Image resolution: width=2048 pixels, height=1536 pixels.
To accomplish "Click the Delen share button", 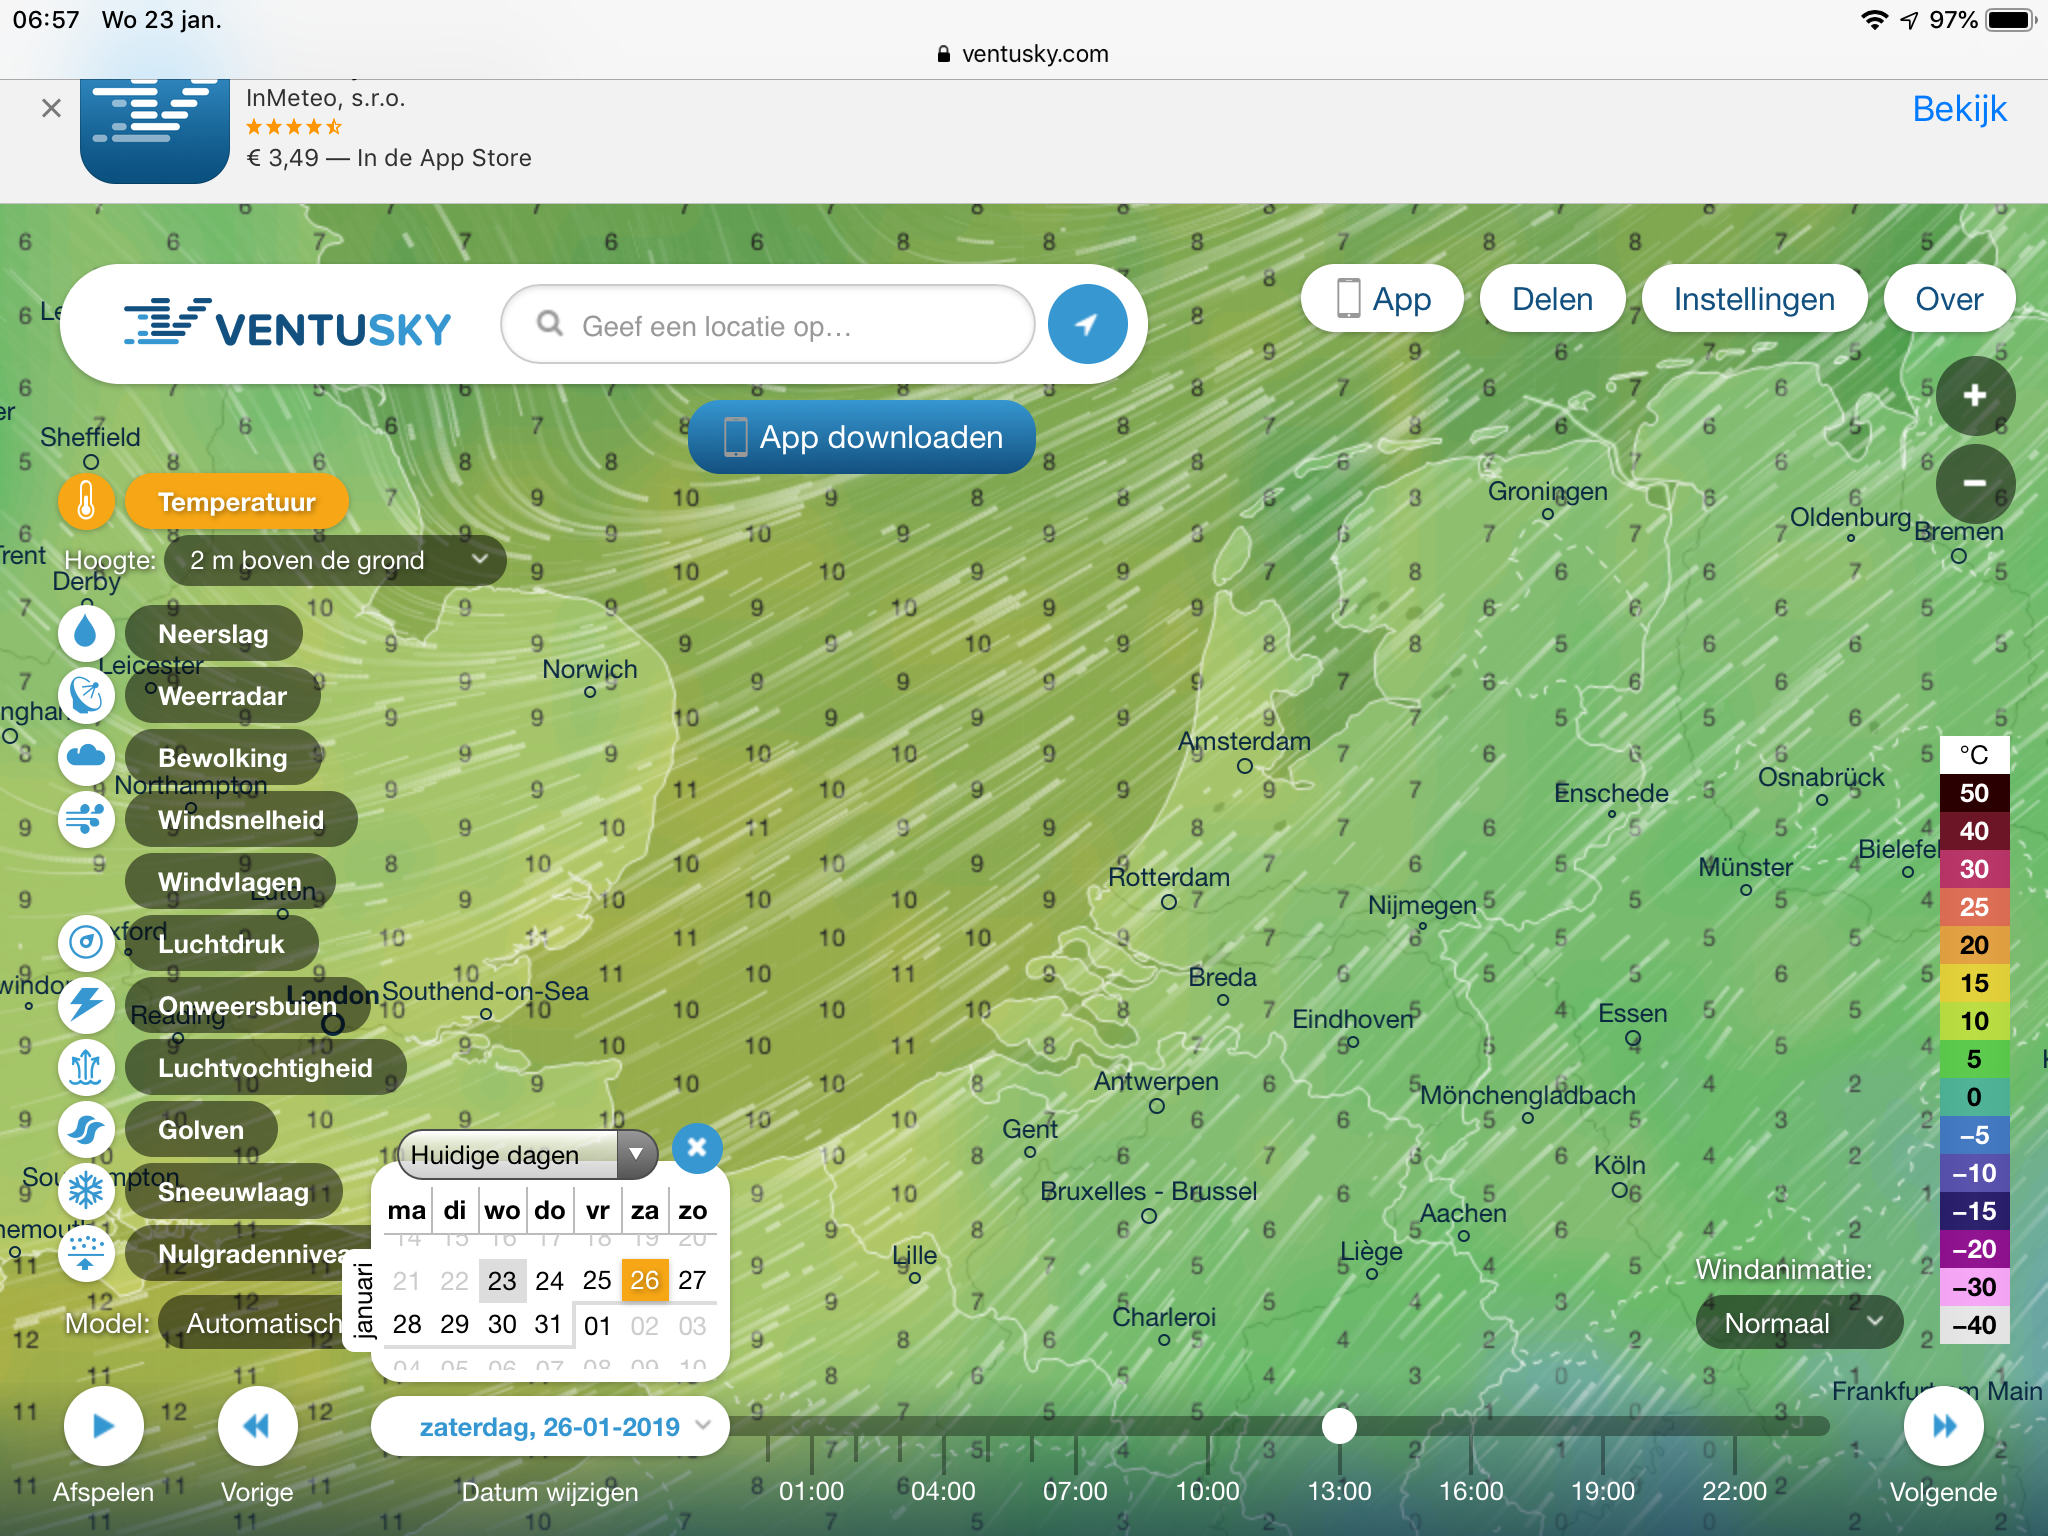I will pos(1552,298).
